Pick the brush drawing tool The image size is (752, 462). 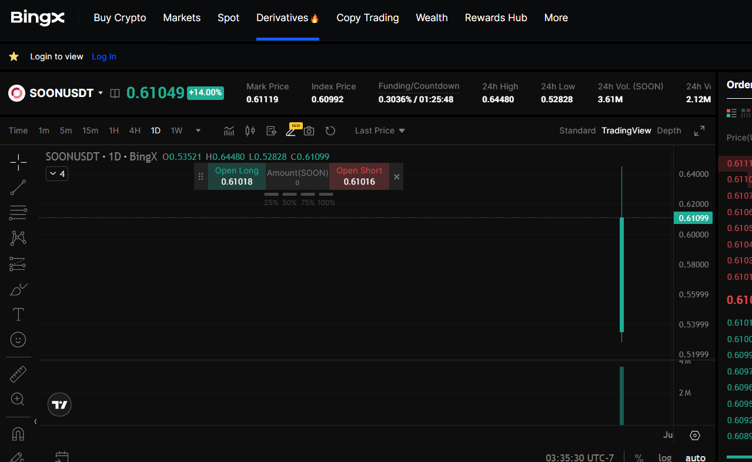(18, 290)
